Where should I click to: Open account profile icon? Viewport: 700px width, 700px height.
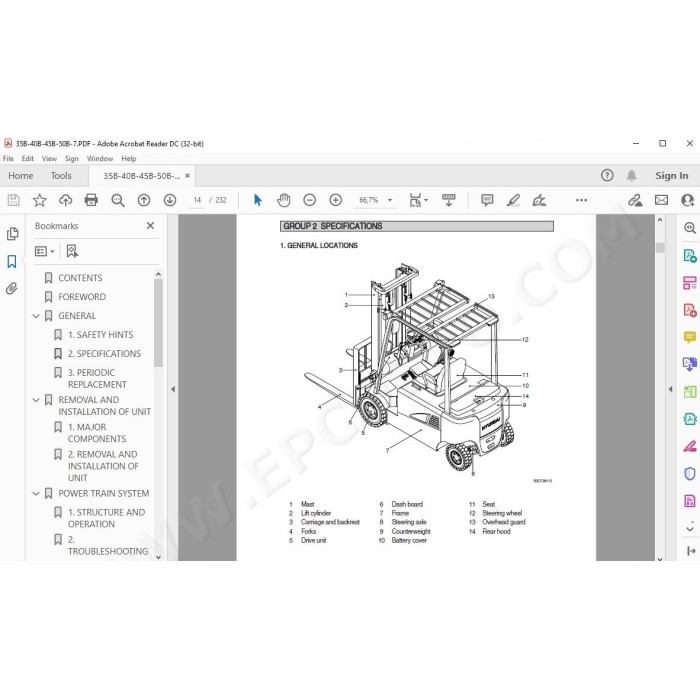click(x=688, y=200)
